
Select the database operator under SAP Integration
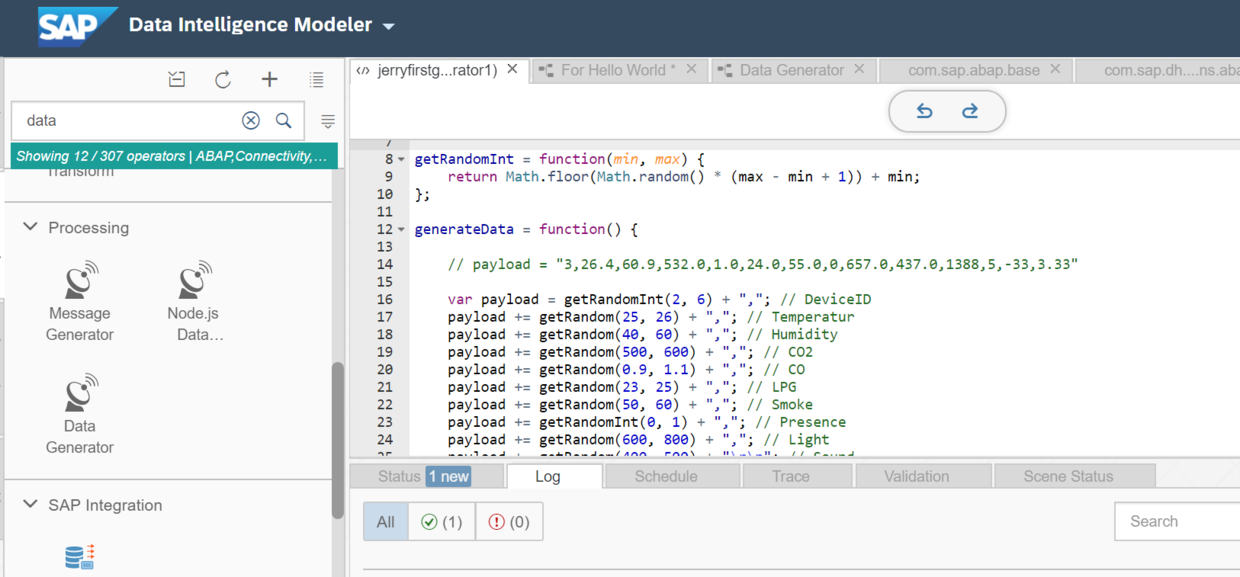click(x=80, y=557)
